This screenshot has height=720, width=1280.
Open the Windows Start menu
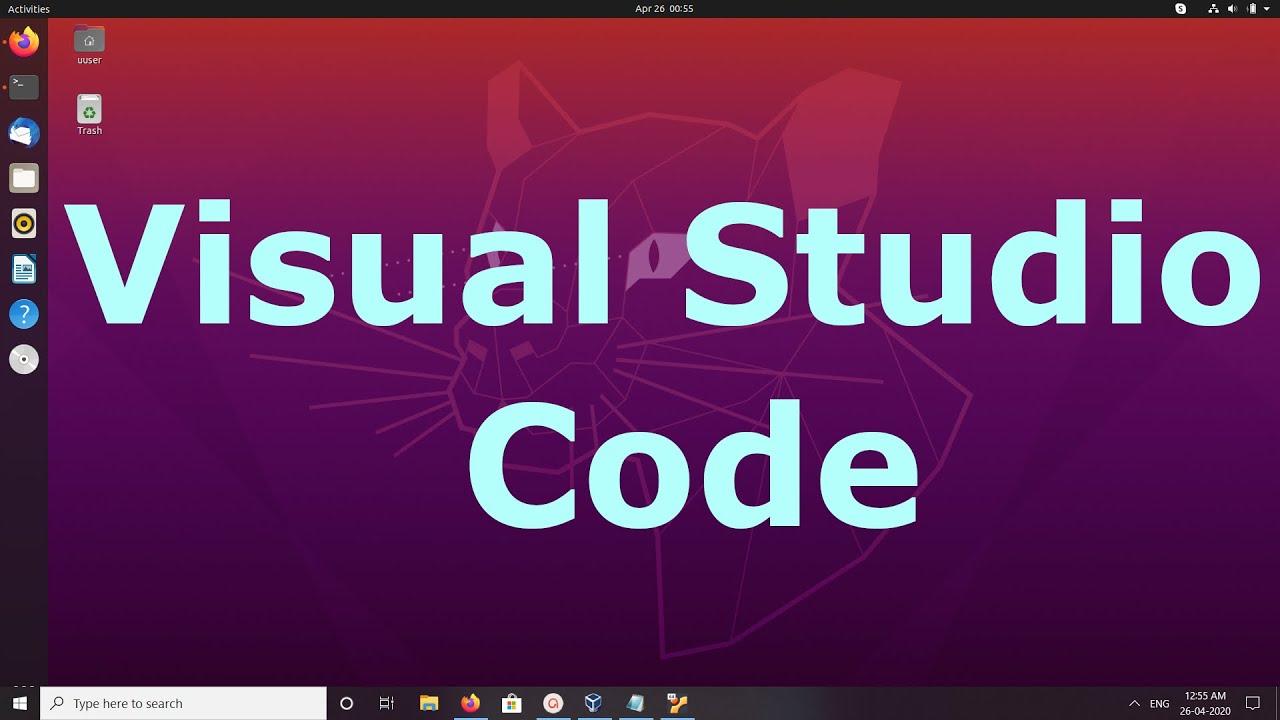pyautogui.click(x=20, y=703)
